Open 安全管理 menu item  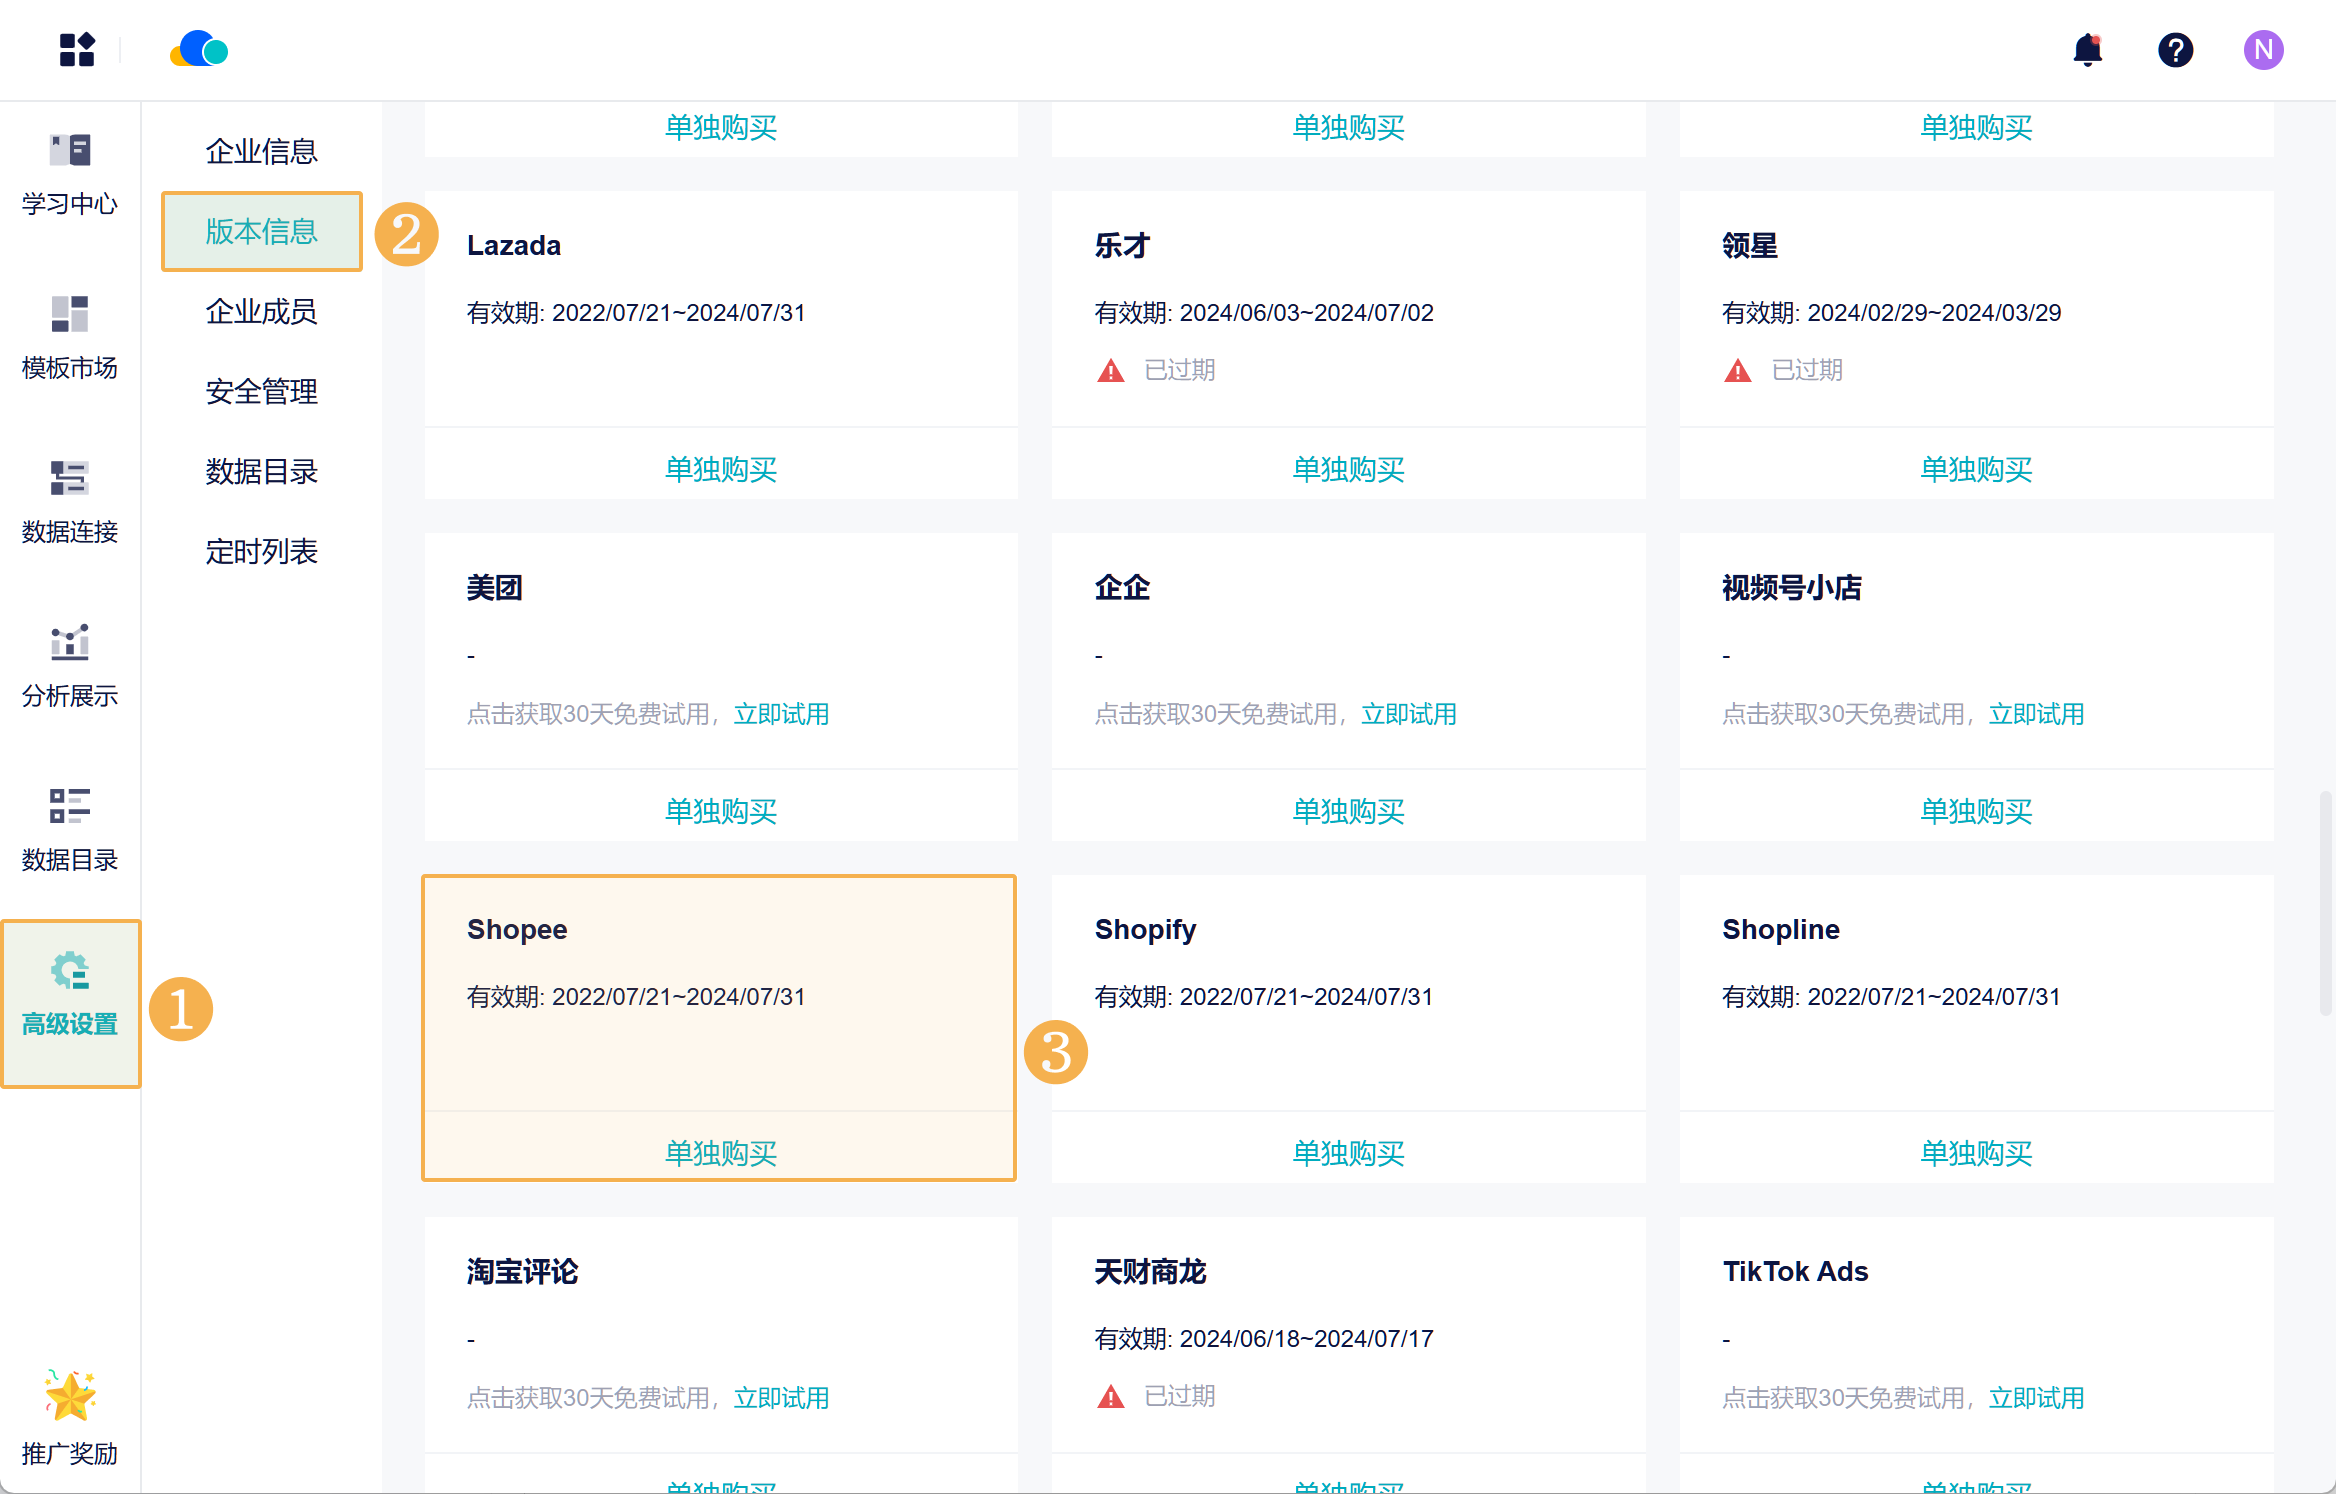[261, 391]
